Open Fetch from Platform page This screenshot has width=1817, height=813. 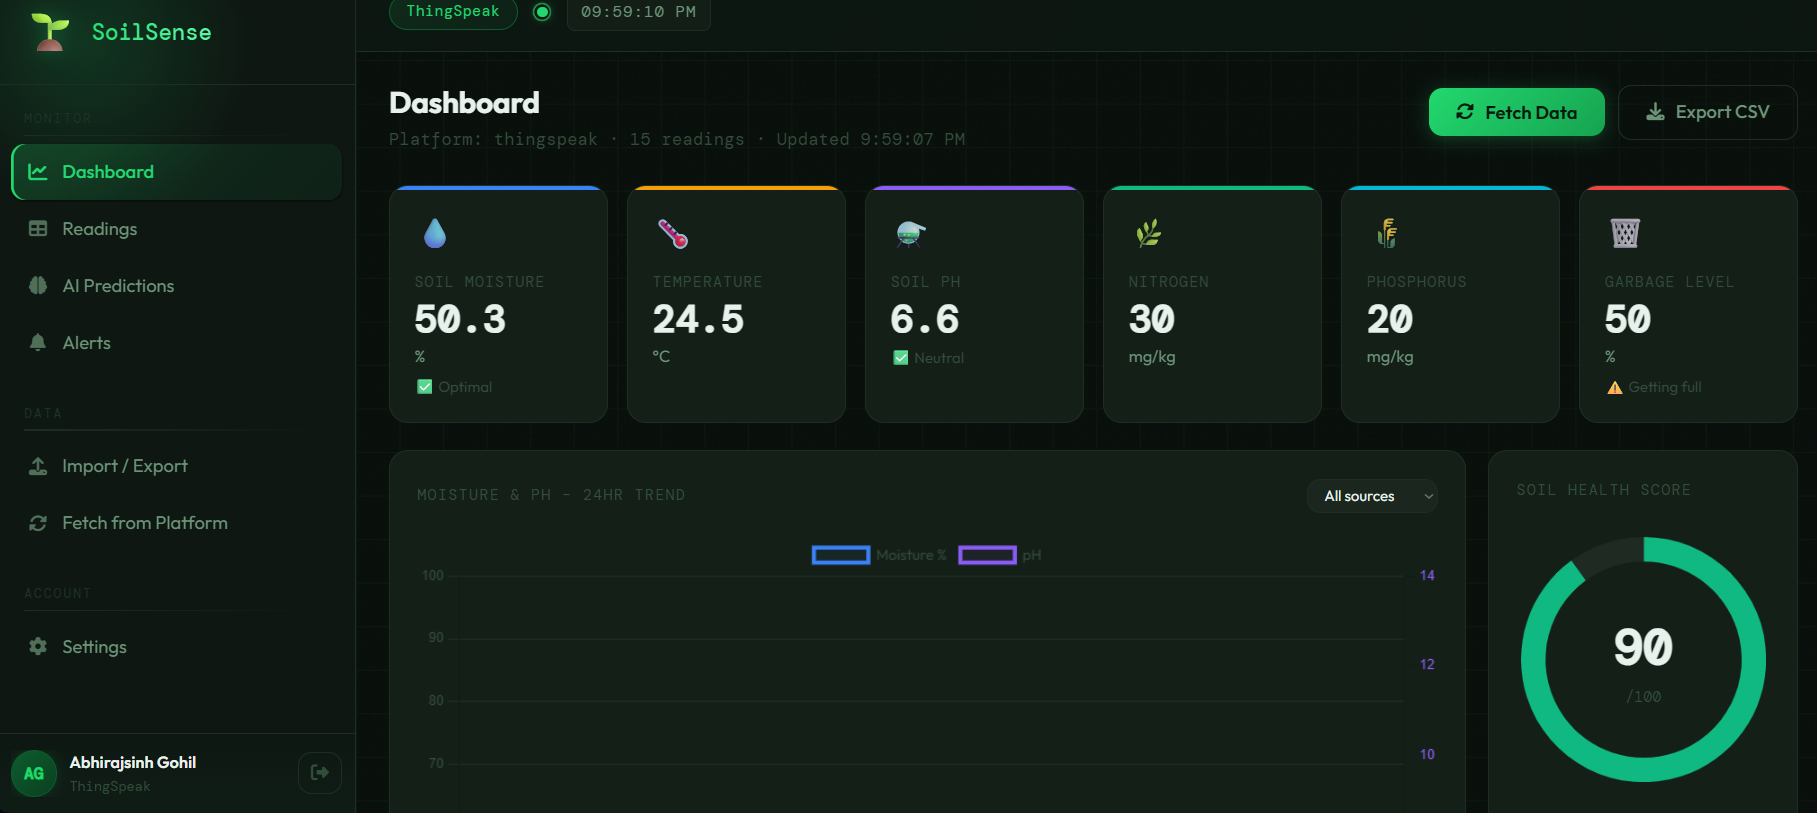177,523
